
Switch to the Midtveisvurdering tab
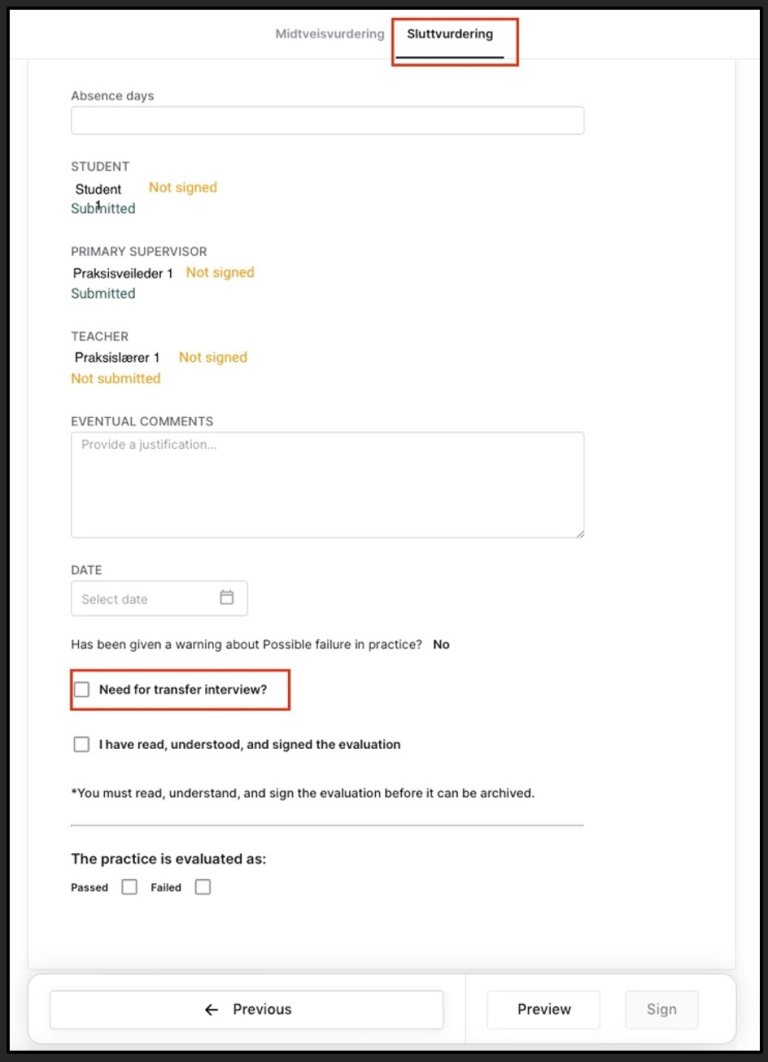(x=330, y=34)
